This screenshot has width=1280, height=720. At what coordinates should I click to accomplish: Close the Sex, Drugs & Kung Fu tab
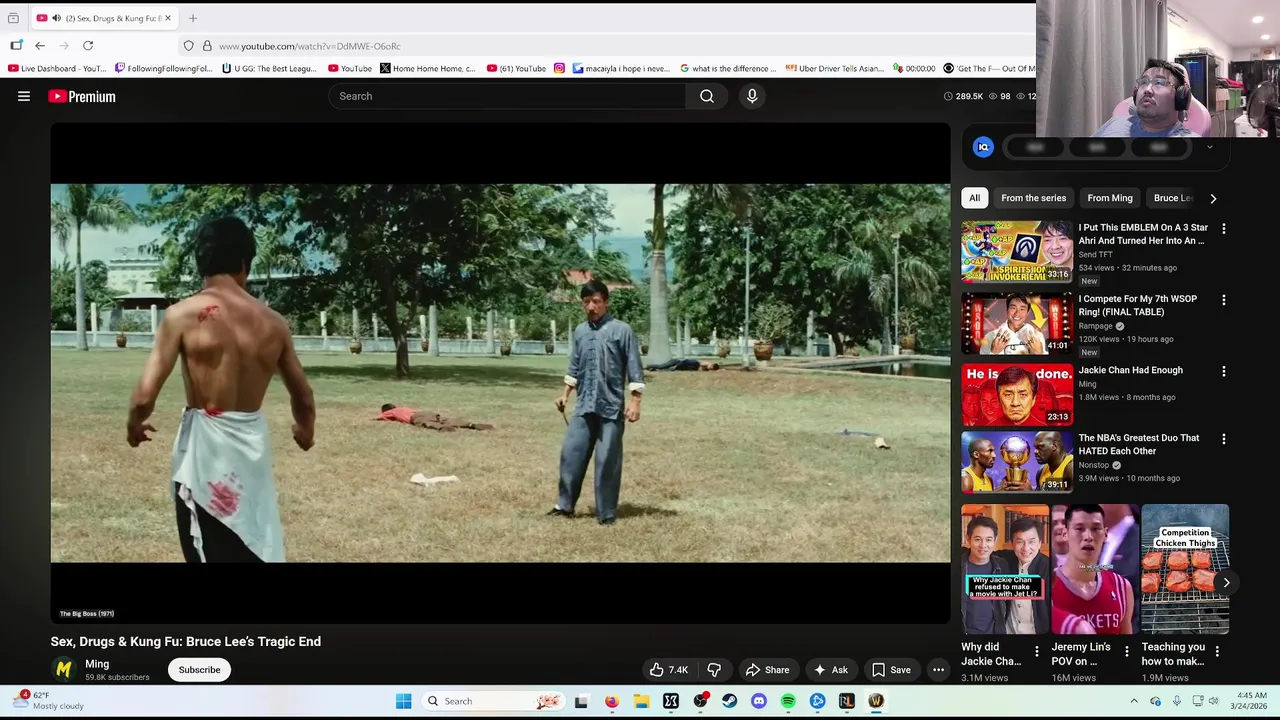point(167,18)
